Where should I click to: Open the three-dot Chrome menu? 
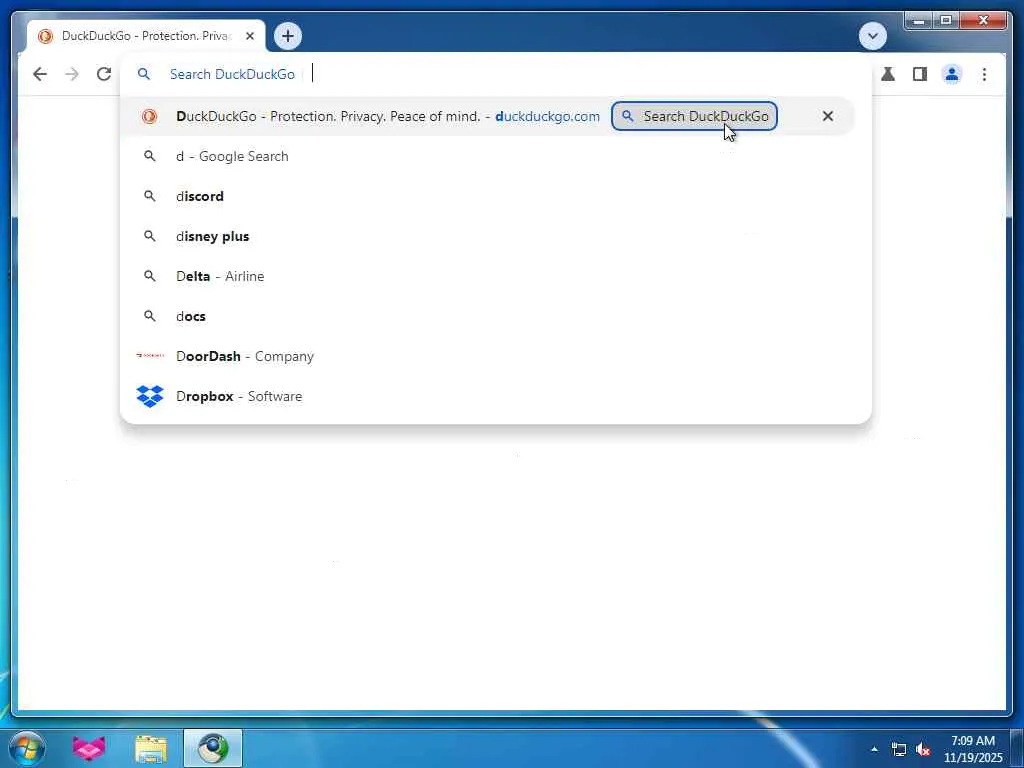point(984,74)
